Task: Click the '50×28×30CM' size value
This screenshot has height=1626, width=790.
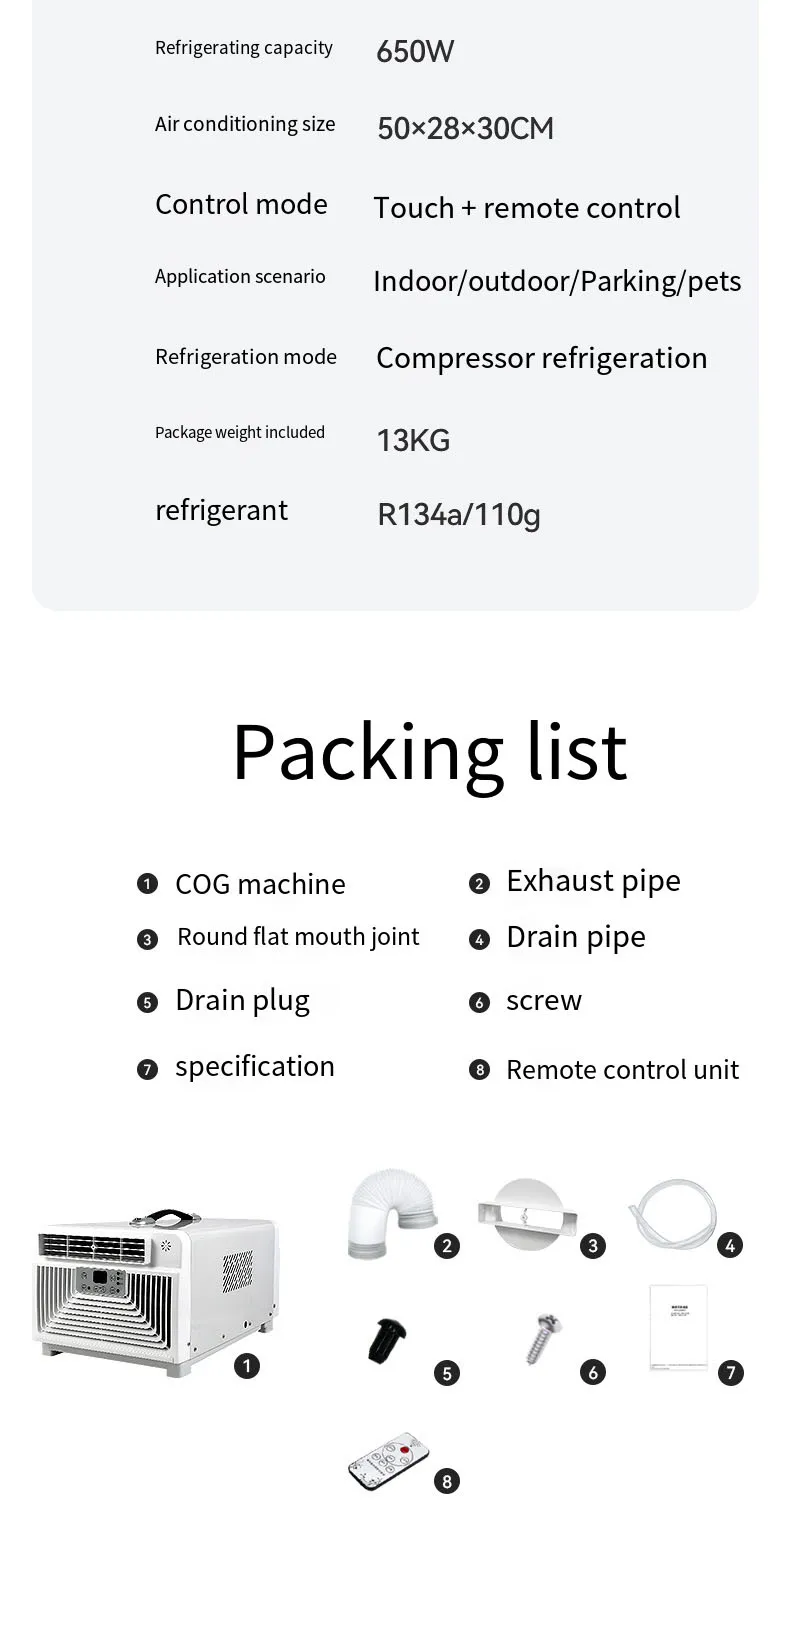Action: 465,128
